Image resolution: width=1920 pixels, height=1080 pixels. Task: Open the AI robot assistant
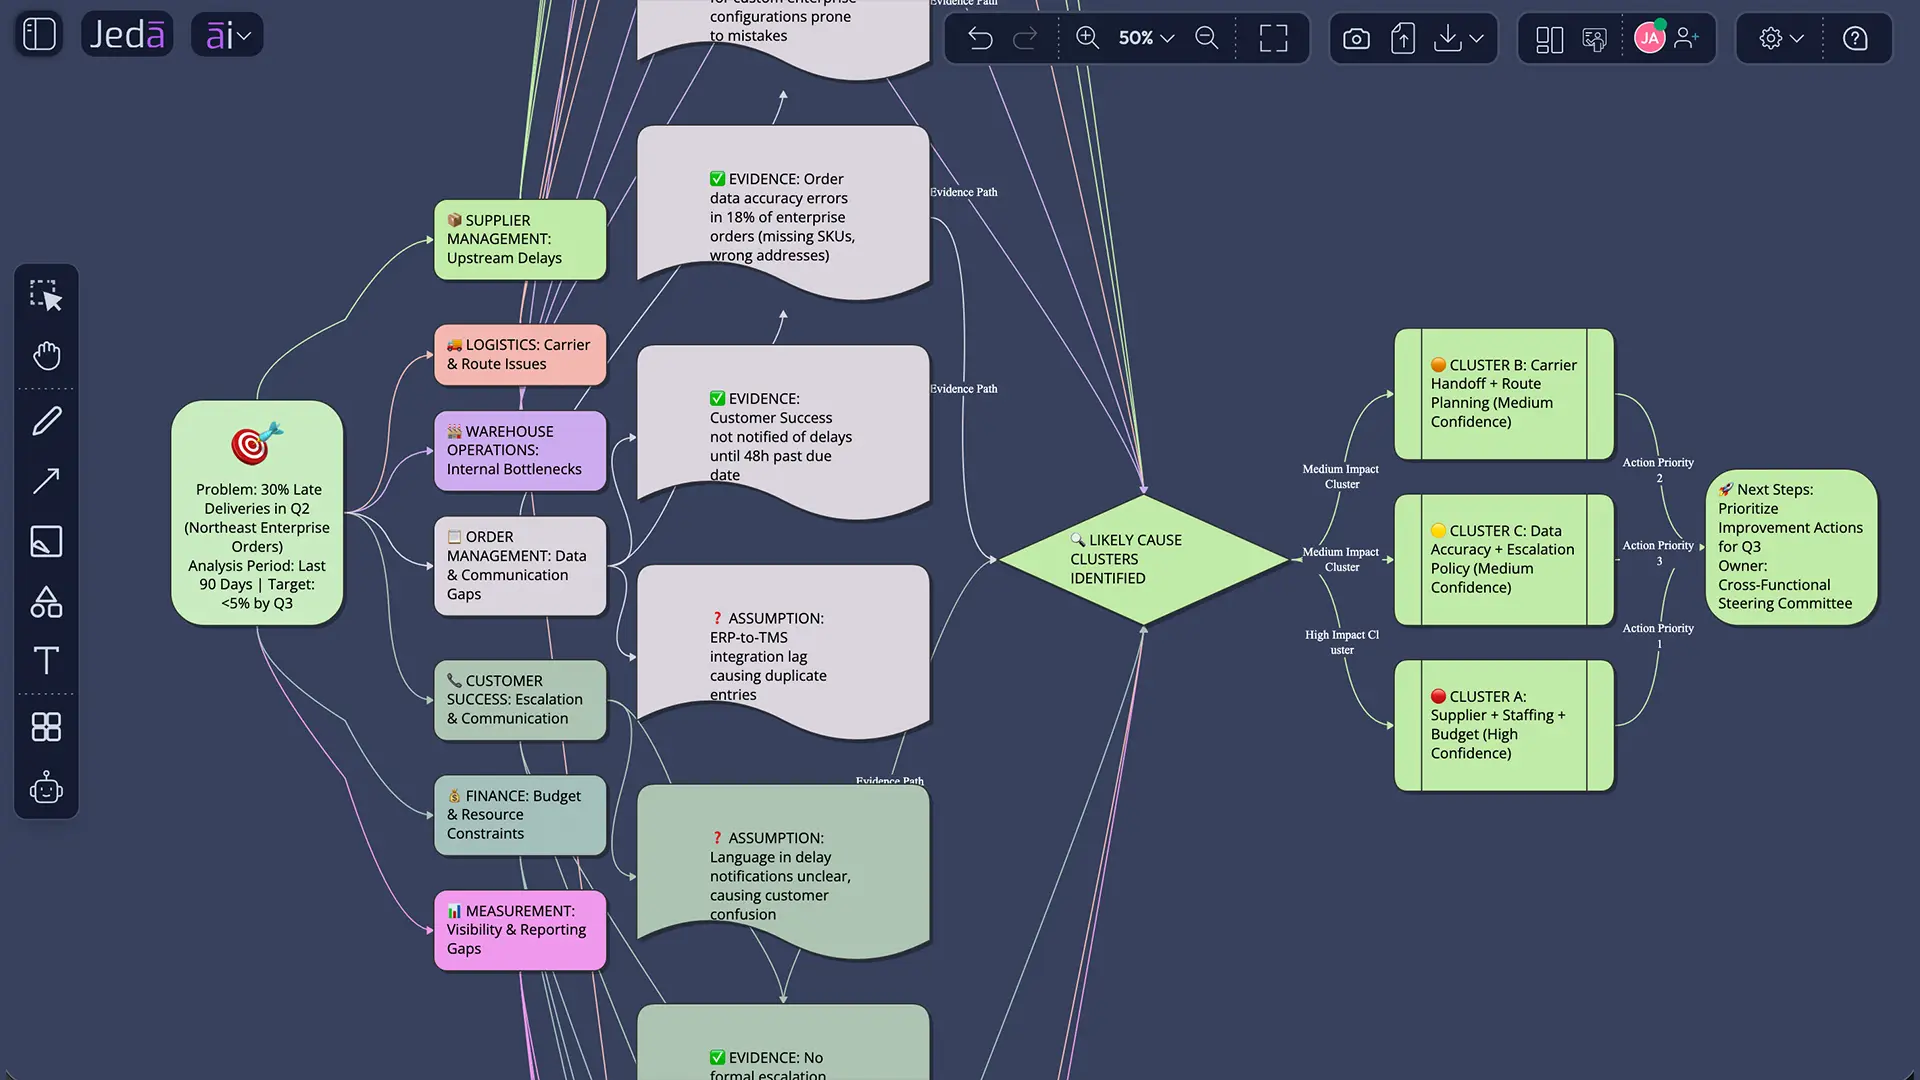coord(46,788)
